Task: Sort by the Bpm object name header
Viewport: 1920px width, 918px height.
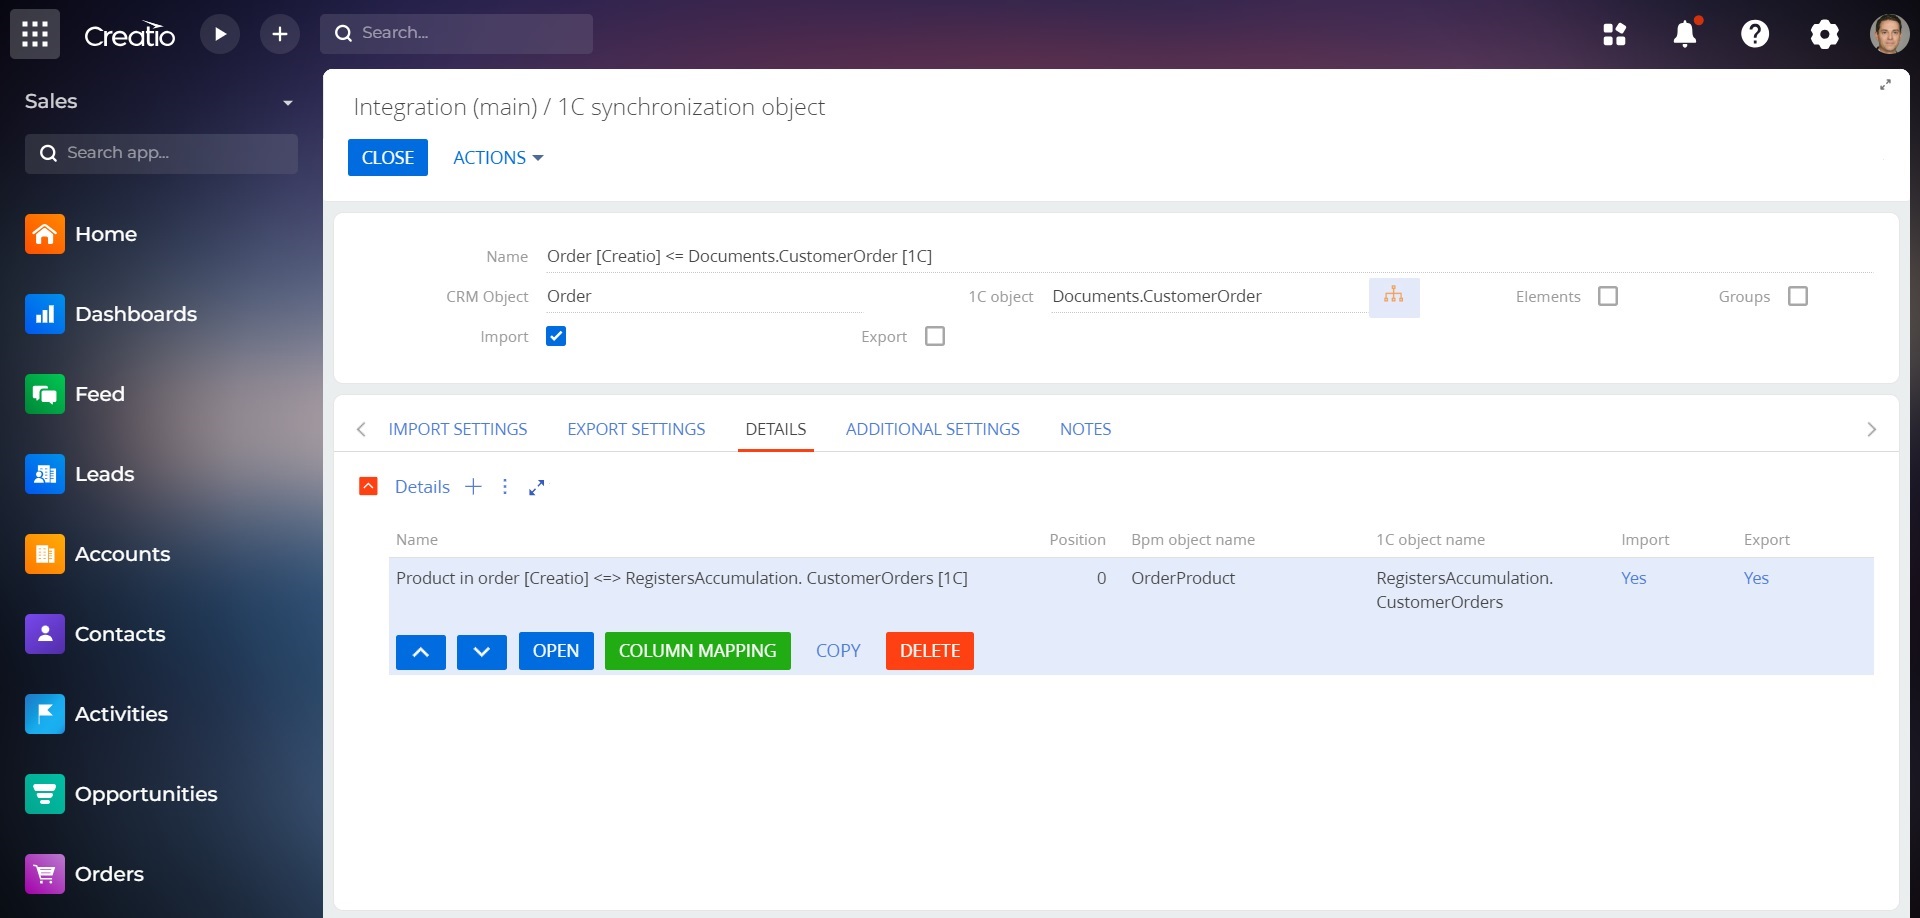Action: coord(1193,540)
